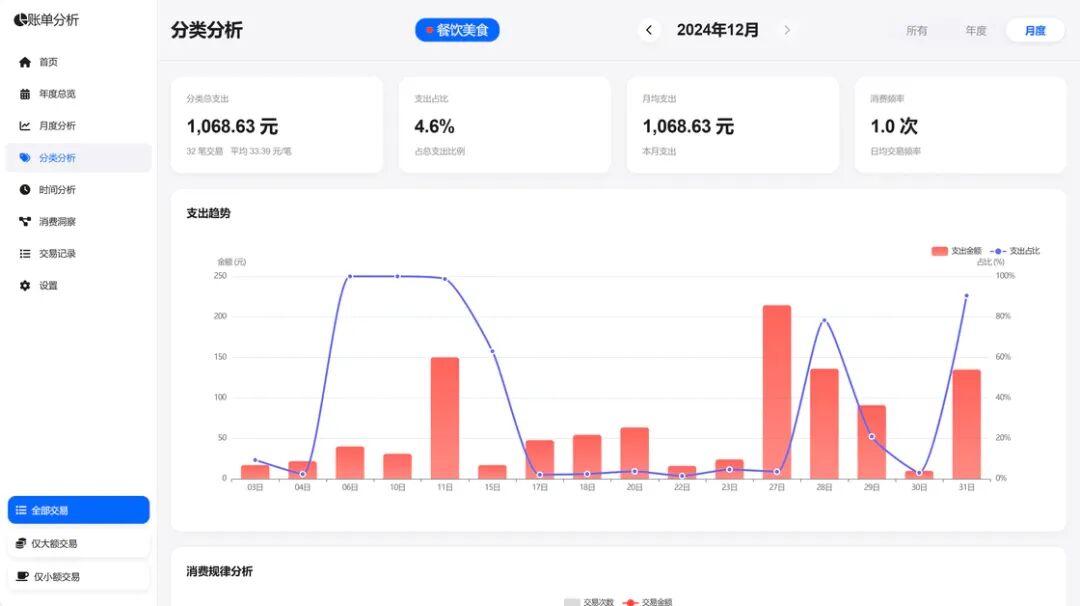Navigate to 消费洞察
The image size is (1080, 606).
79,221
